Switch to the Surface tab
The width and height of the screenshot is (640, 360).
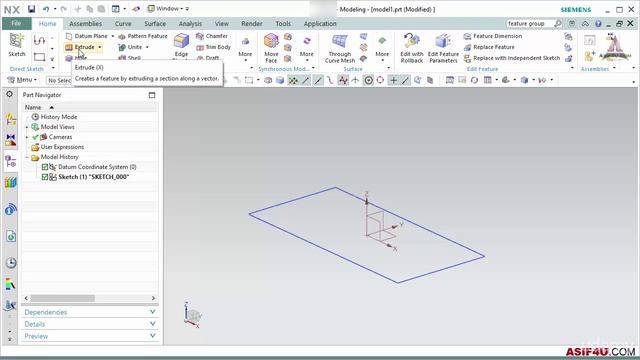click(x=155, y=24)
